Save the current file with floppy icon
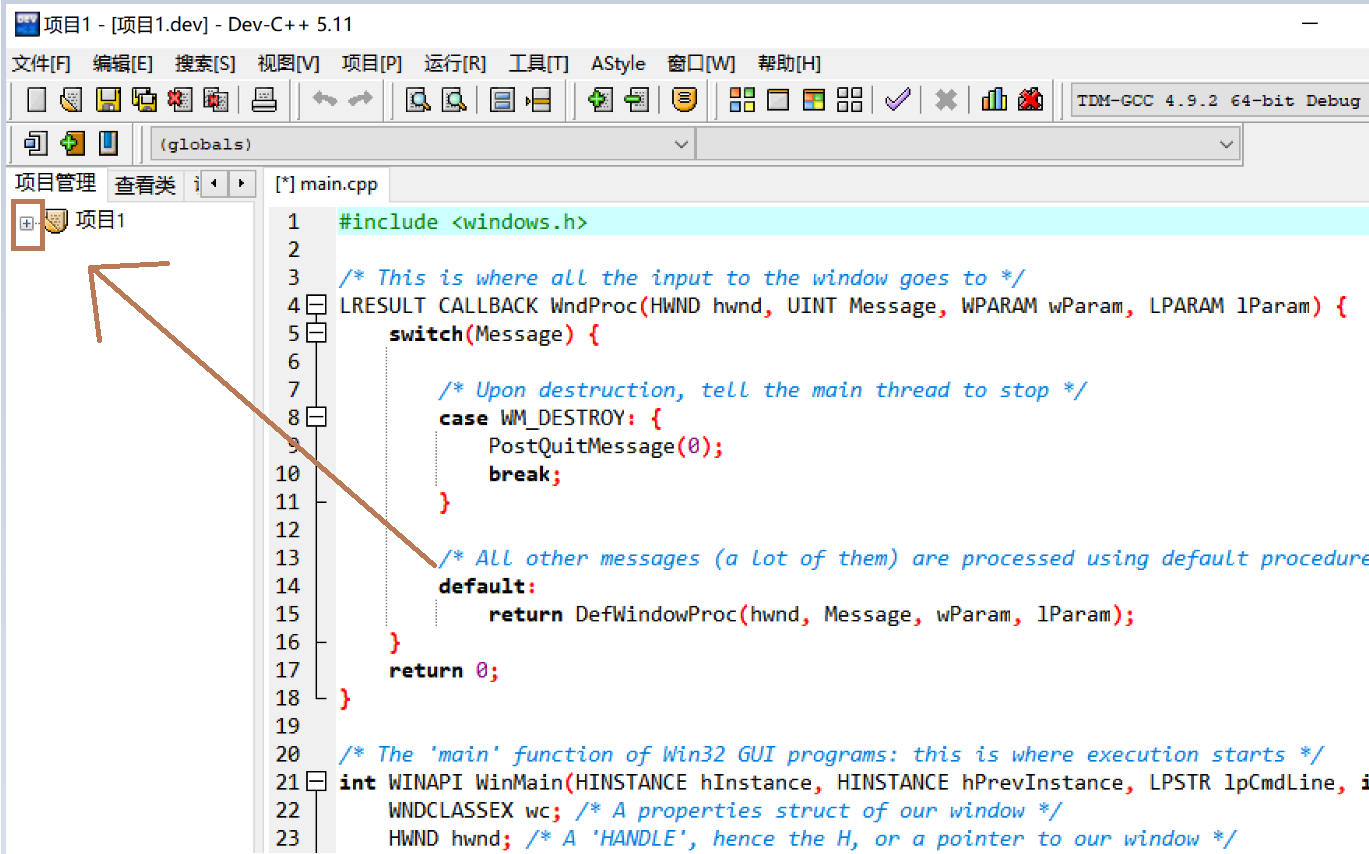The image size is (1369, 854). pyautogui.click(x=108, y=100)
